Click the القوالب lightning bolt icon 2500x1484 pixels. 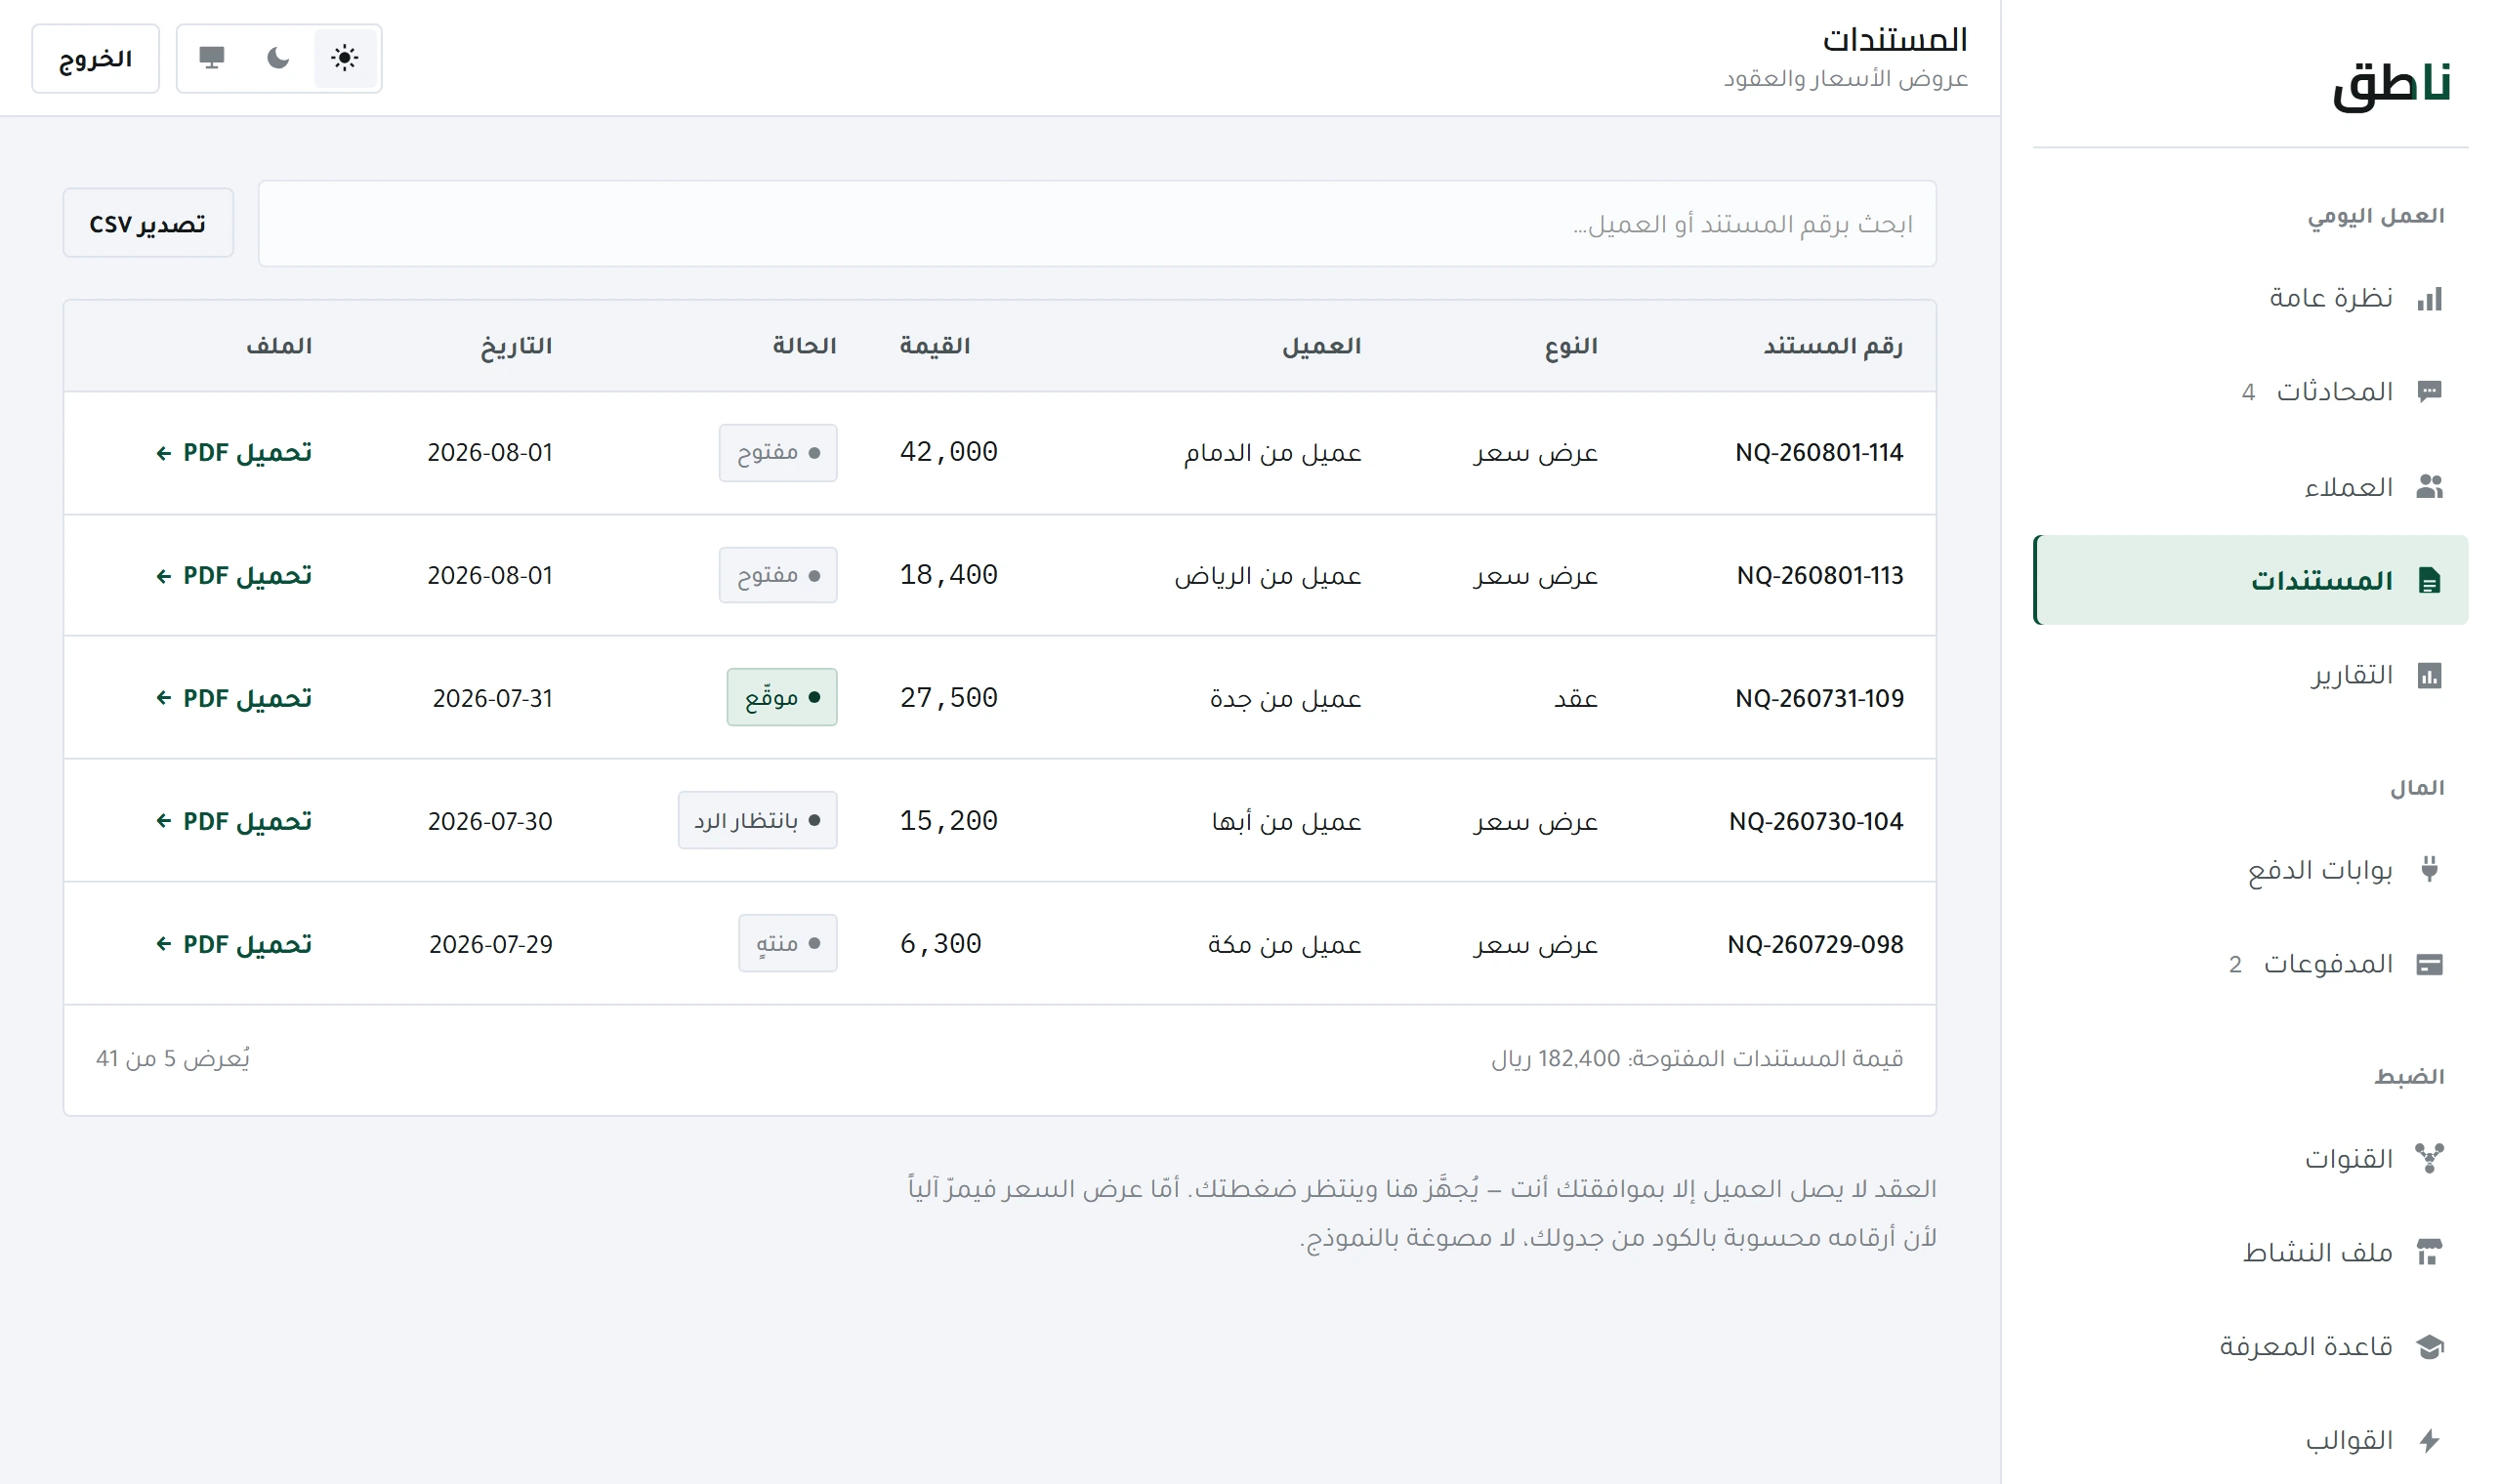2429,1440
